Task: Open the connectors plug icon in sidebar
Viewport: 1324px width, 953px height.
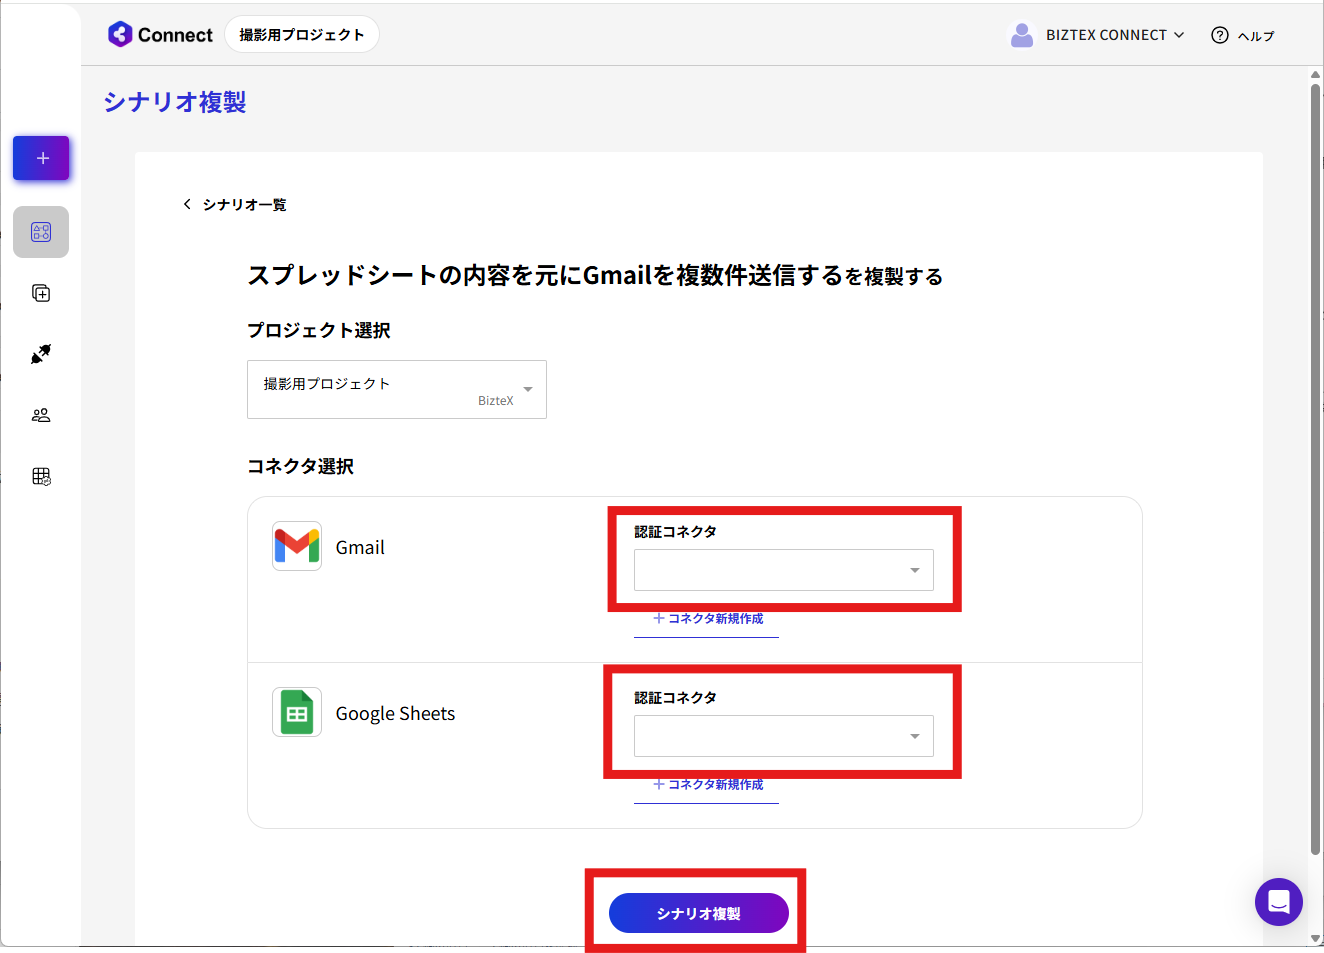Action: (41, 354)
